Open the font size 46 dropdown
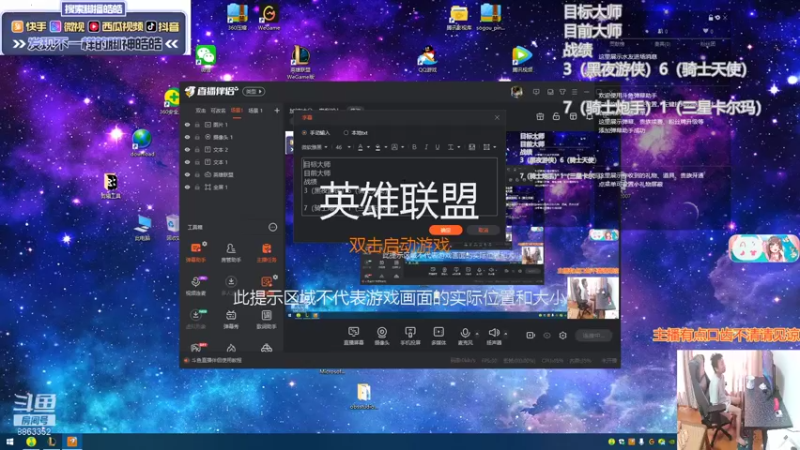Screen dimensions: 800x450 pyautogui.click(x=342, y=147)
